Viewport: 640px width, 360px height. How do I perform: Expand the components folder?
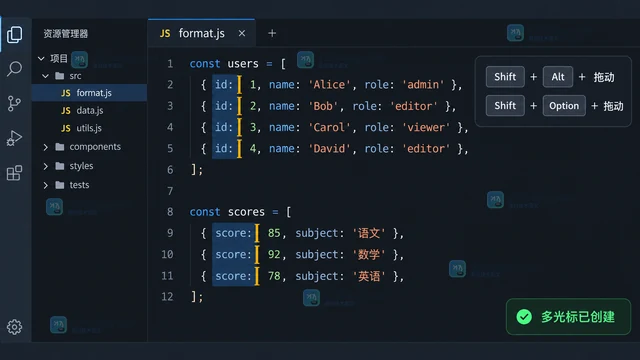46,147
